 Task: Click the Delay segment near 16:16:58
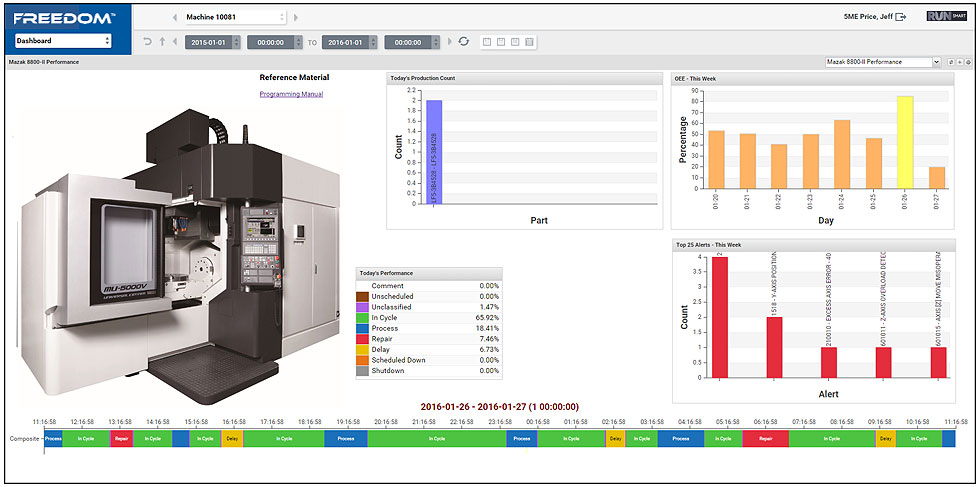(x=232, y=438)
